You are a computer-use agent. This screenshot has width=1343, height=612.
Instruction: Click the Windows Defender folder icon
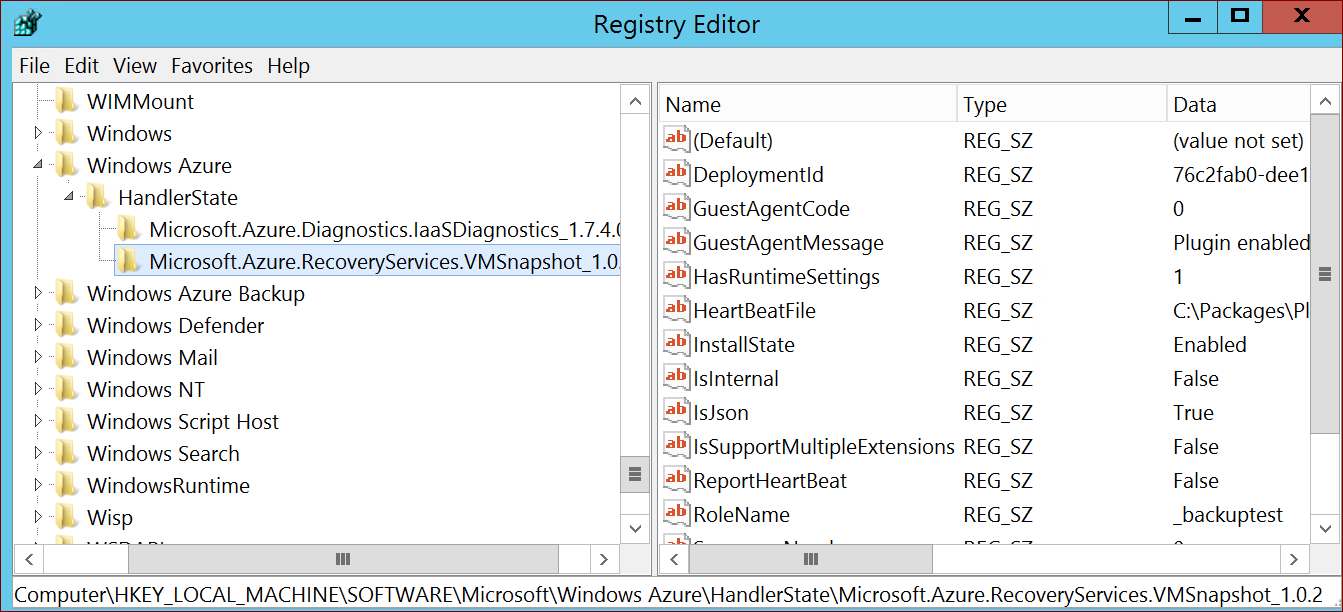(x=67, y=326)
